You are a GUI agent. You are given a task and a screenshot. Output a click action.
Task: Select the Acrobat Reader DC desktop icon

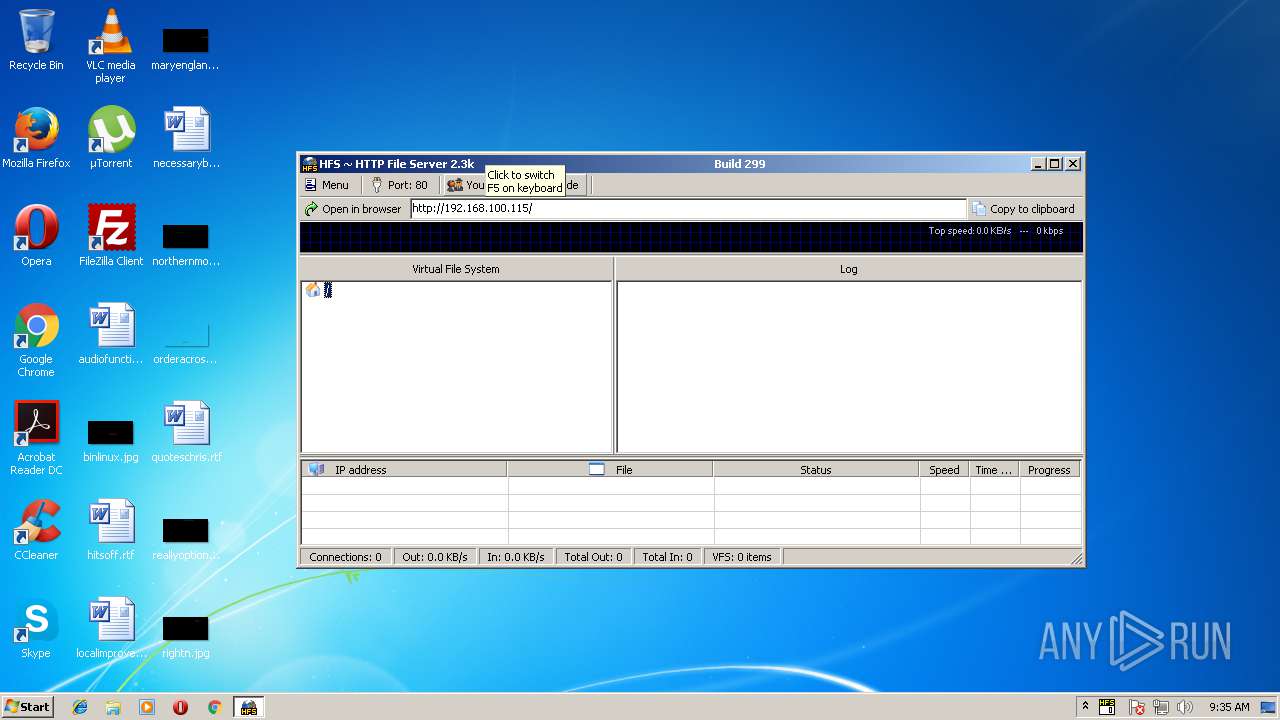36,438
